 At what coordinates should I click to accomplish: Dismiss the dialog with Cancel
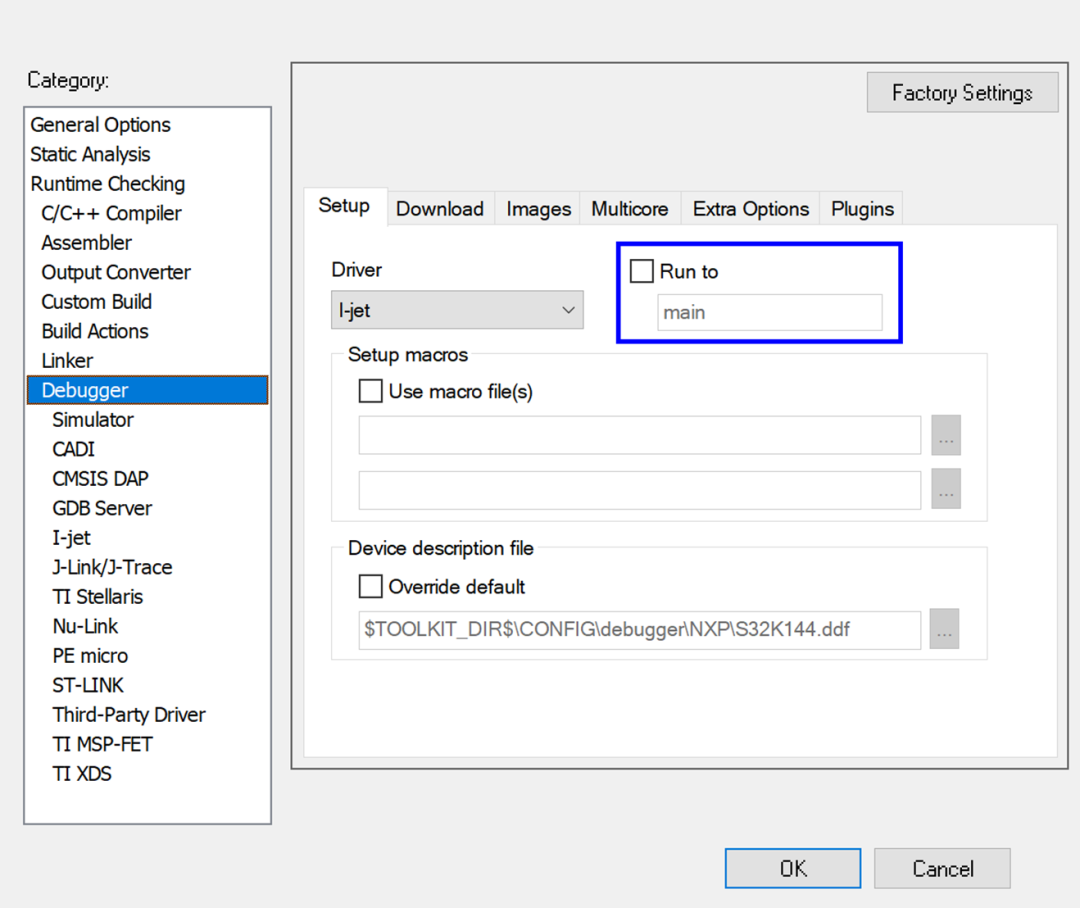point(941,867)
